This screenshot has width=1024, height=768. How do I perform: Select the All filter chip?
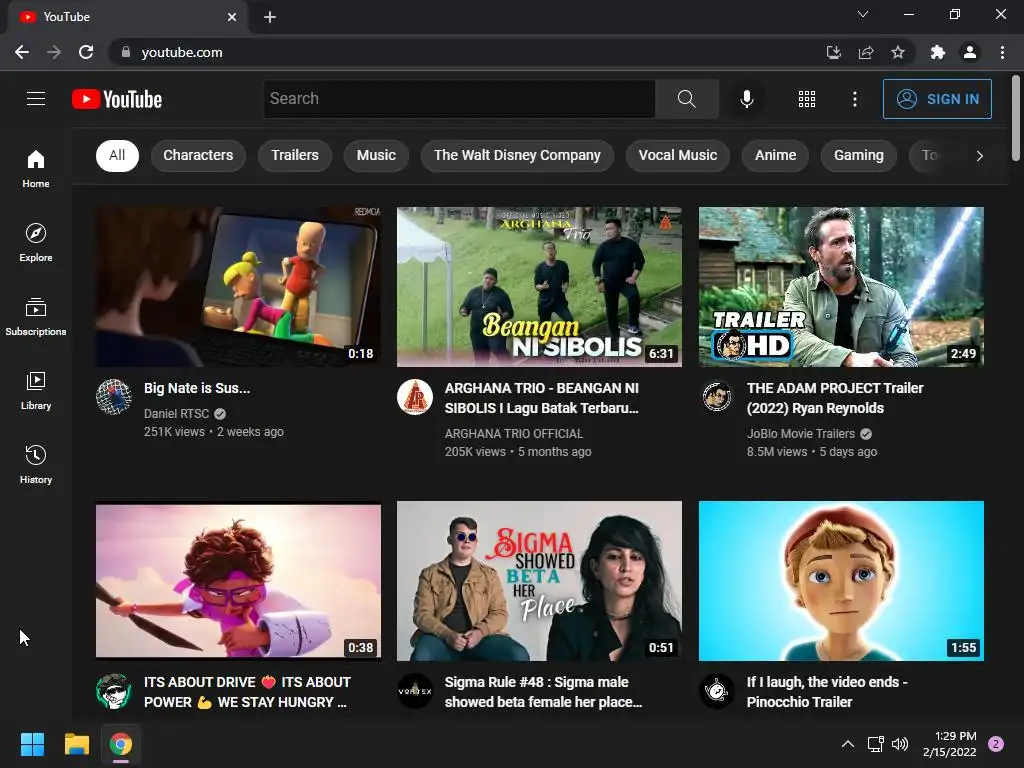tap(117, 155)
